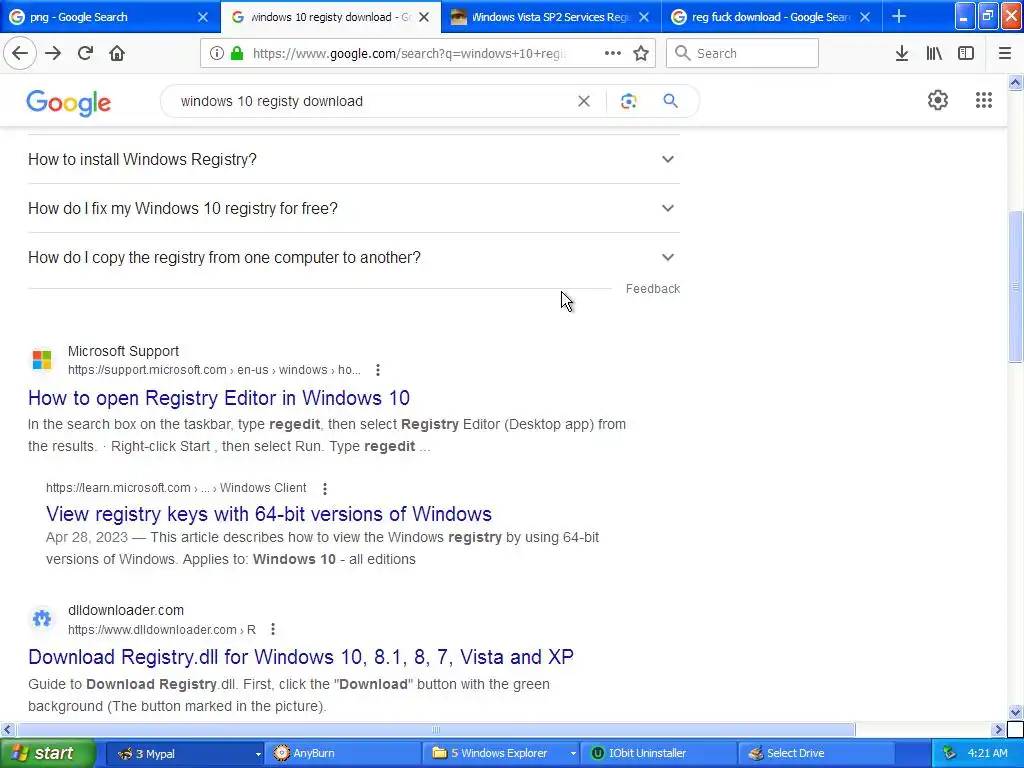Open options dots for Microsoft Support result

[377, 370]
